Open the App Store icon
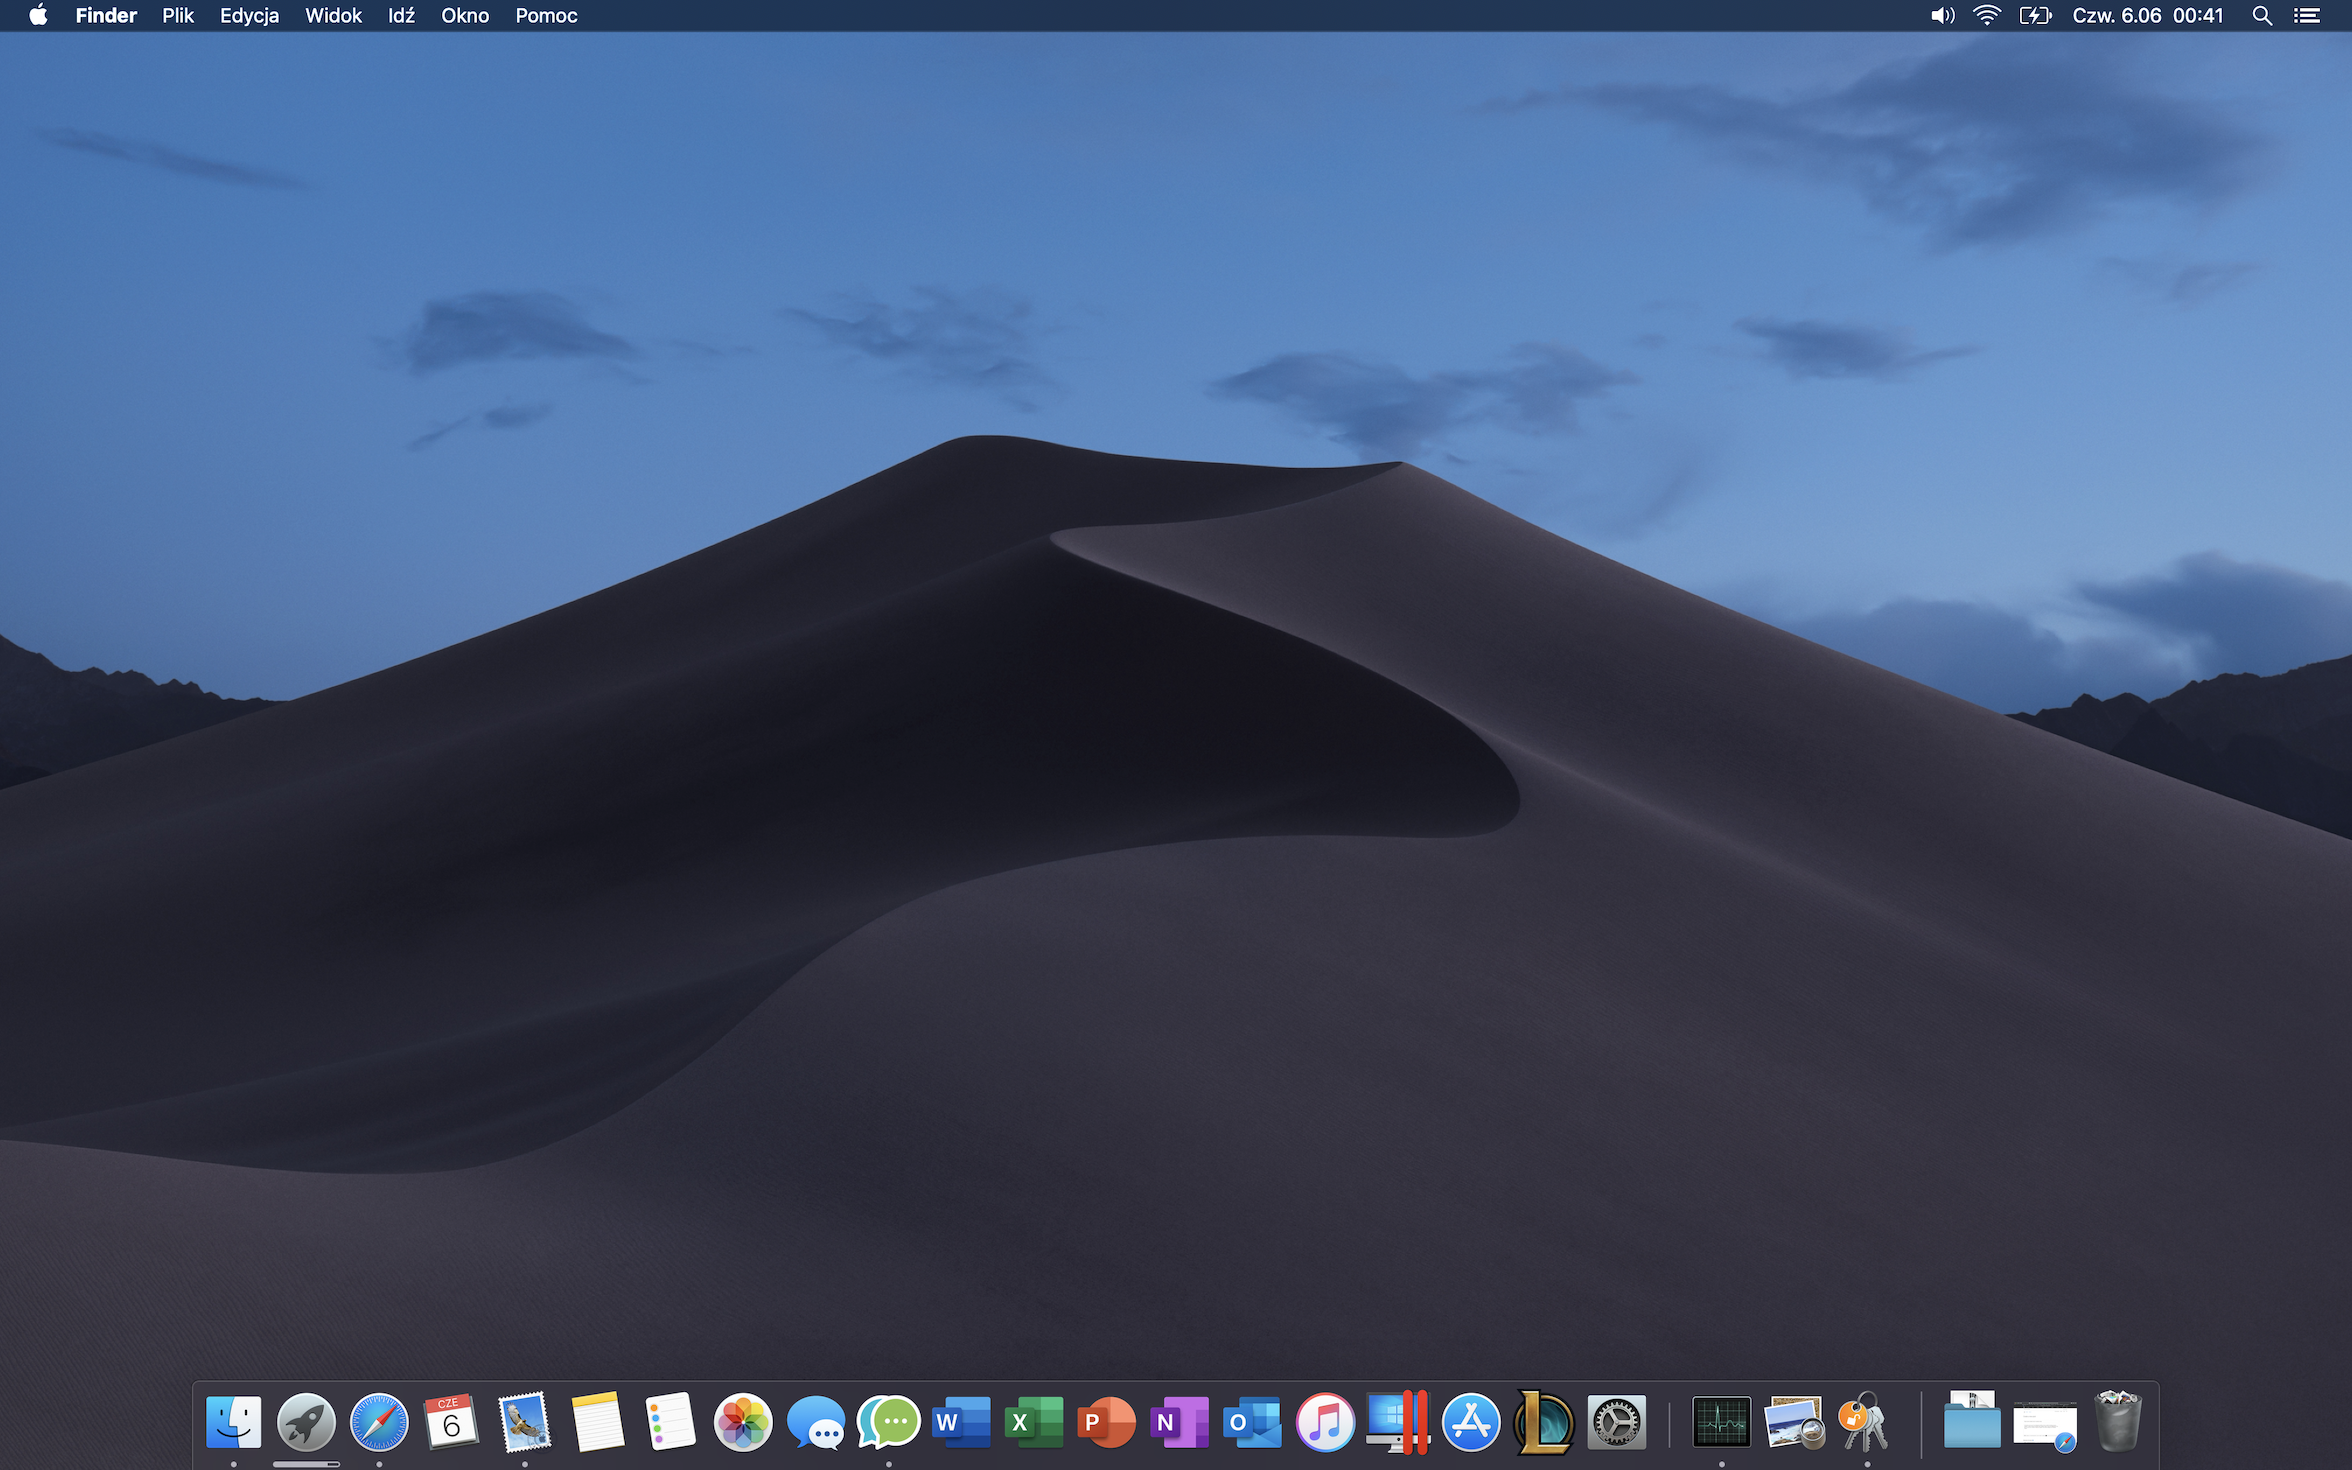 1471,1421
